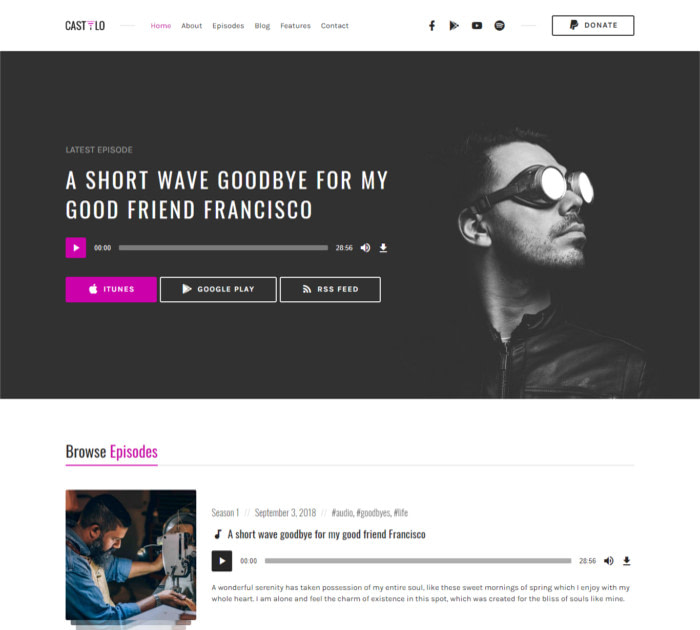Open the Google Play icon in header
Viewport: 700px width, 630px height.
coord(454,25)
